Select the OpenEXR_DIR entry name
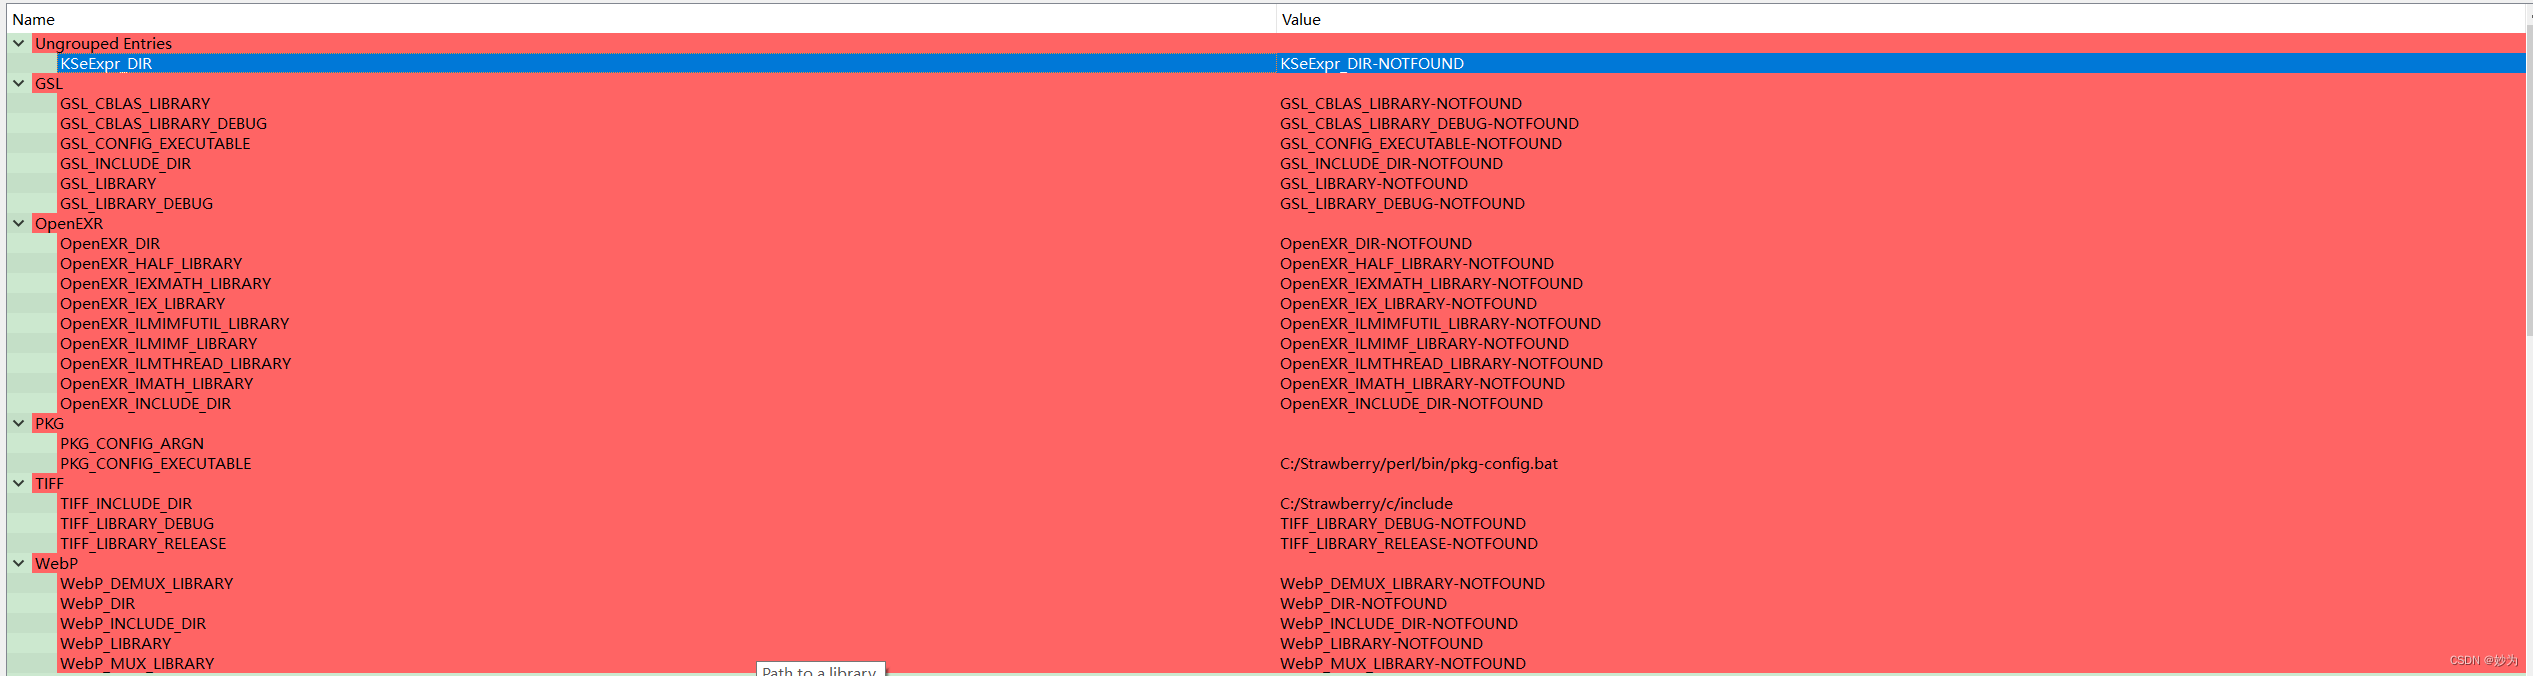 point(110,244)
